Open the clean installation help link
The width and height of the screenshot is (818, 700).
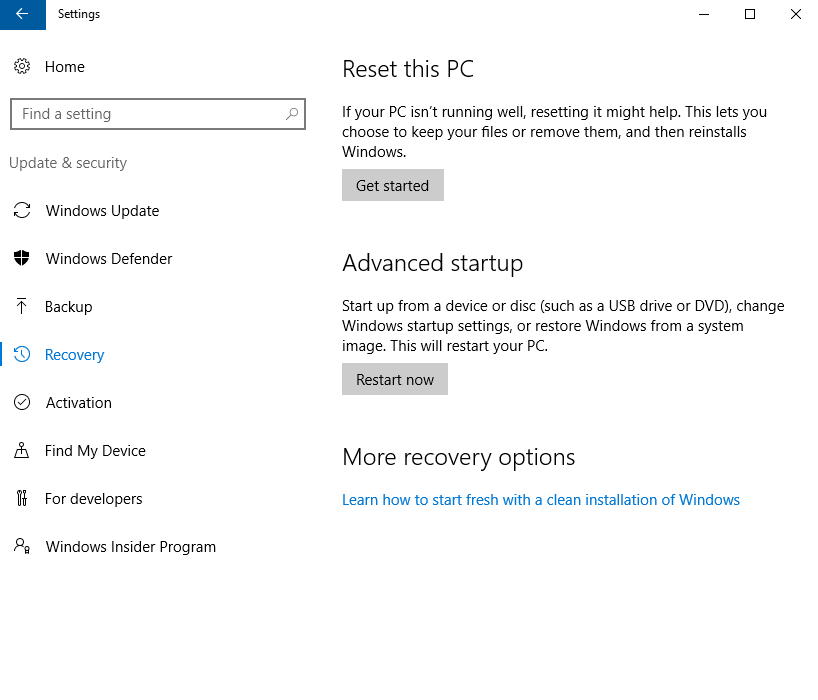(x=541, y=500)
